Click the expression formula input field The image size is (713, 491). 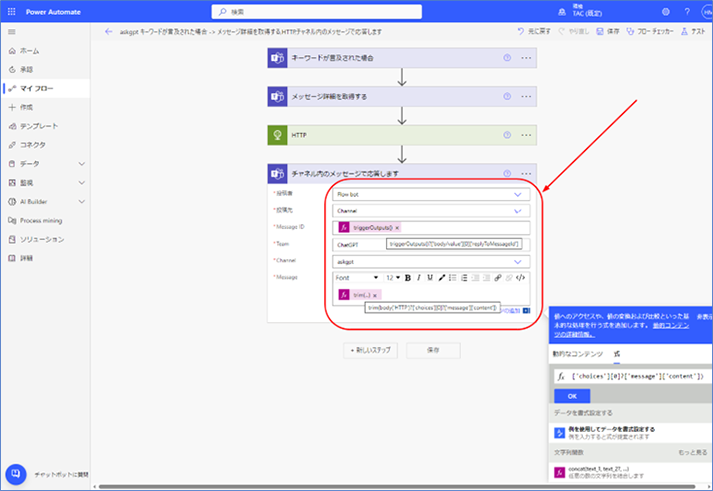click(633, 376)
